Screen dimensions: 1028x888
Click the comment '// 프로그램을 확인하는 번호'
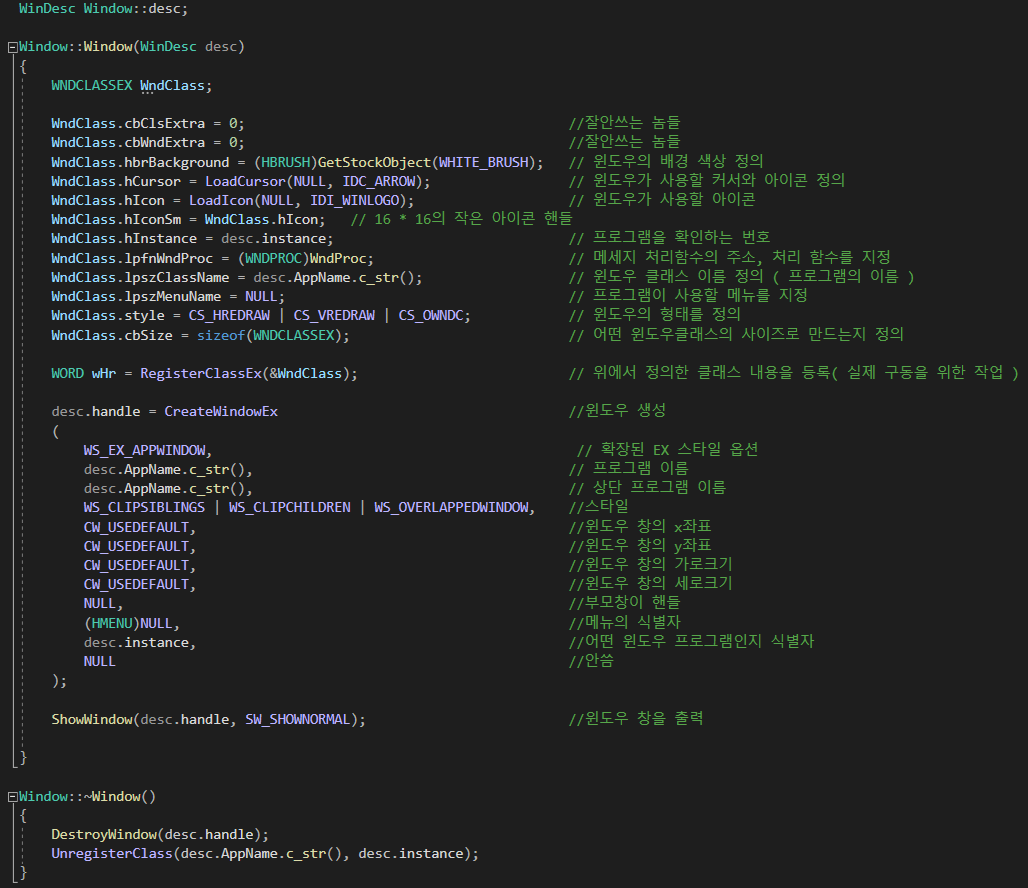pos(669,238)
